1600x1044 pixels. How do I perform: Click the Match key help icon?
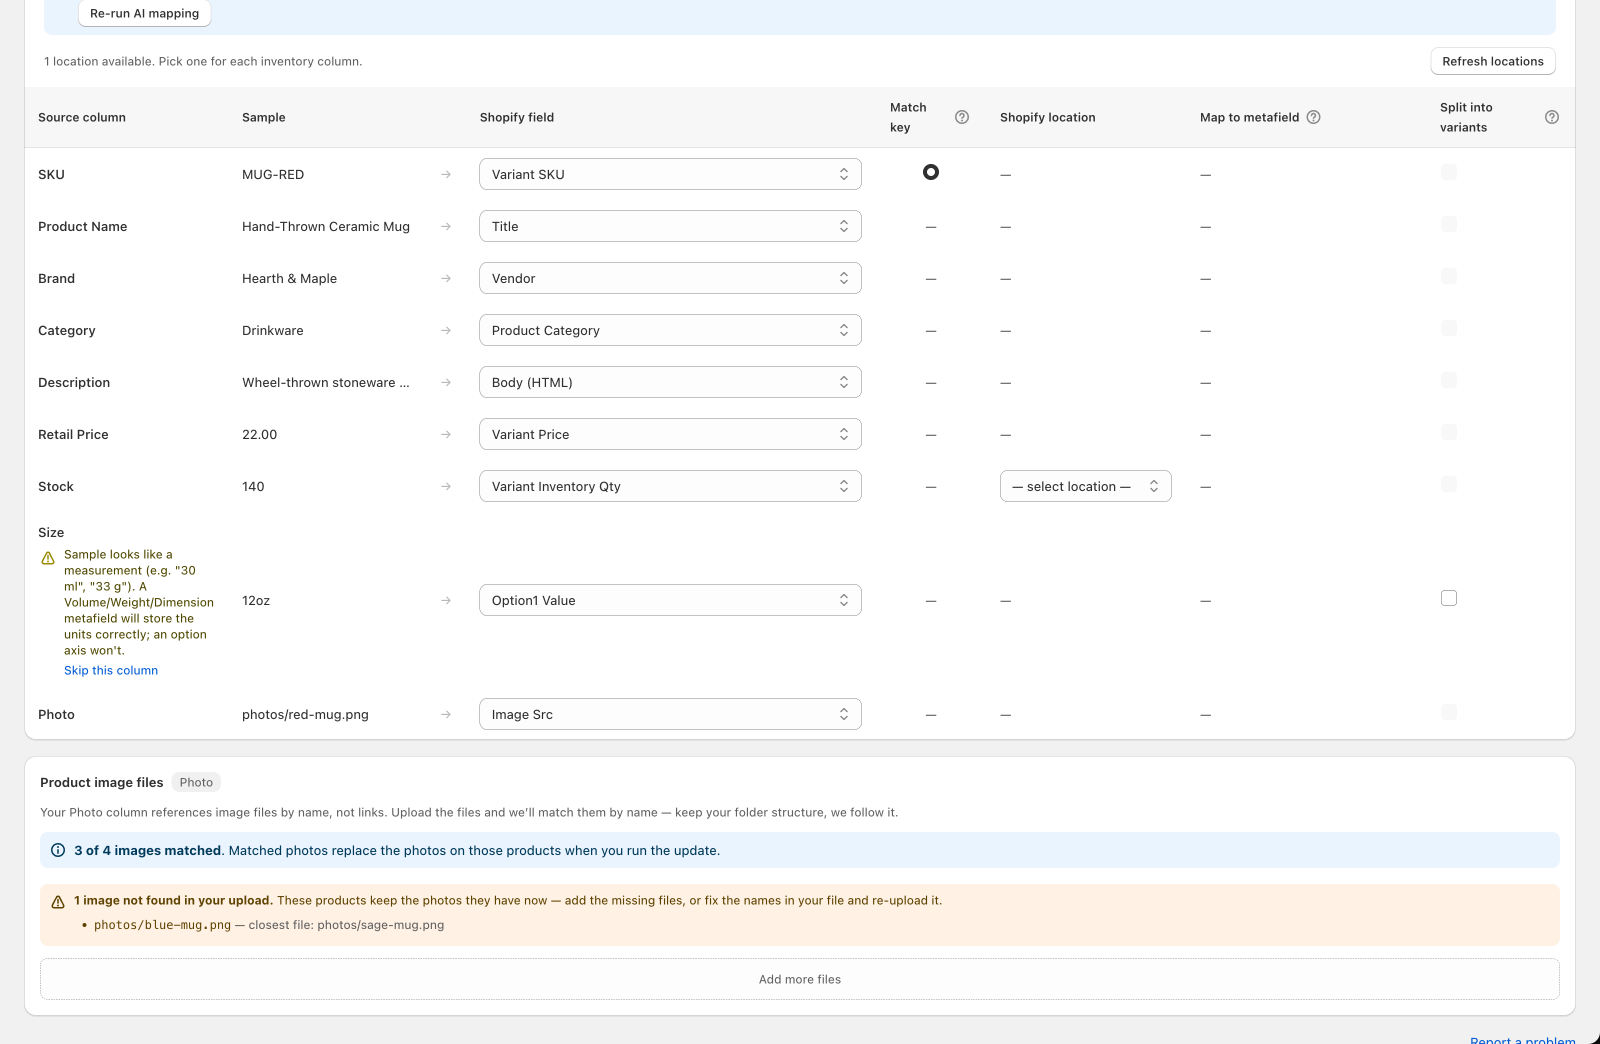point(962,117)
